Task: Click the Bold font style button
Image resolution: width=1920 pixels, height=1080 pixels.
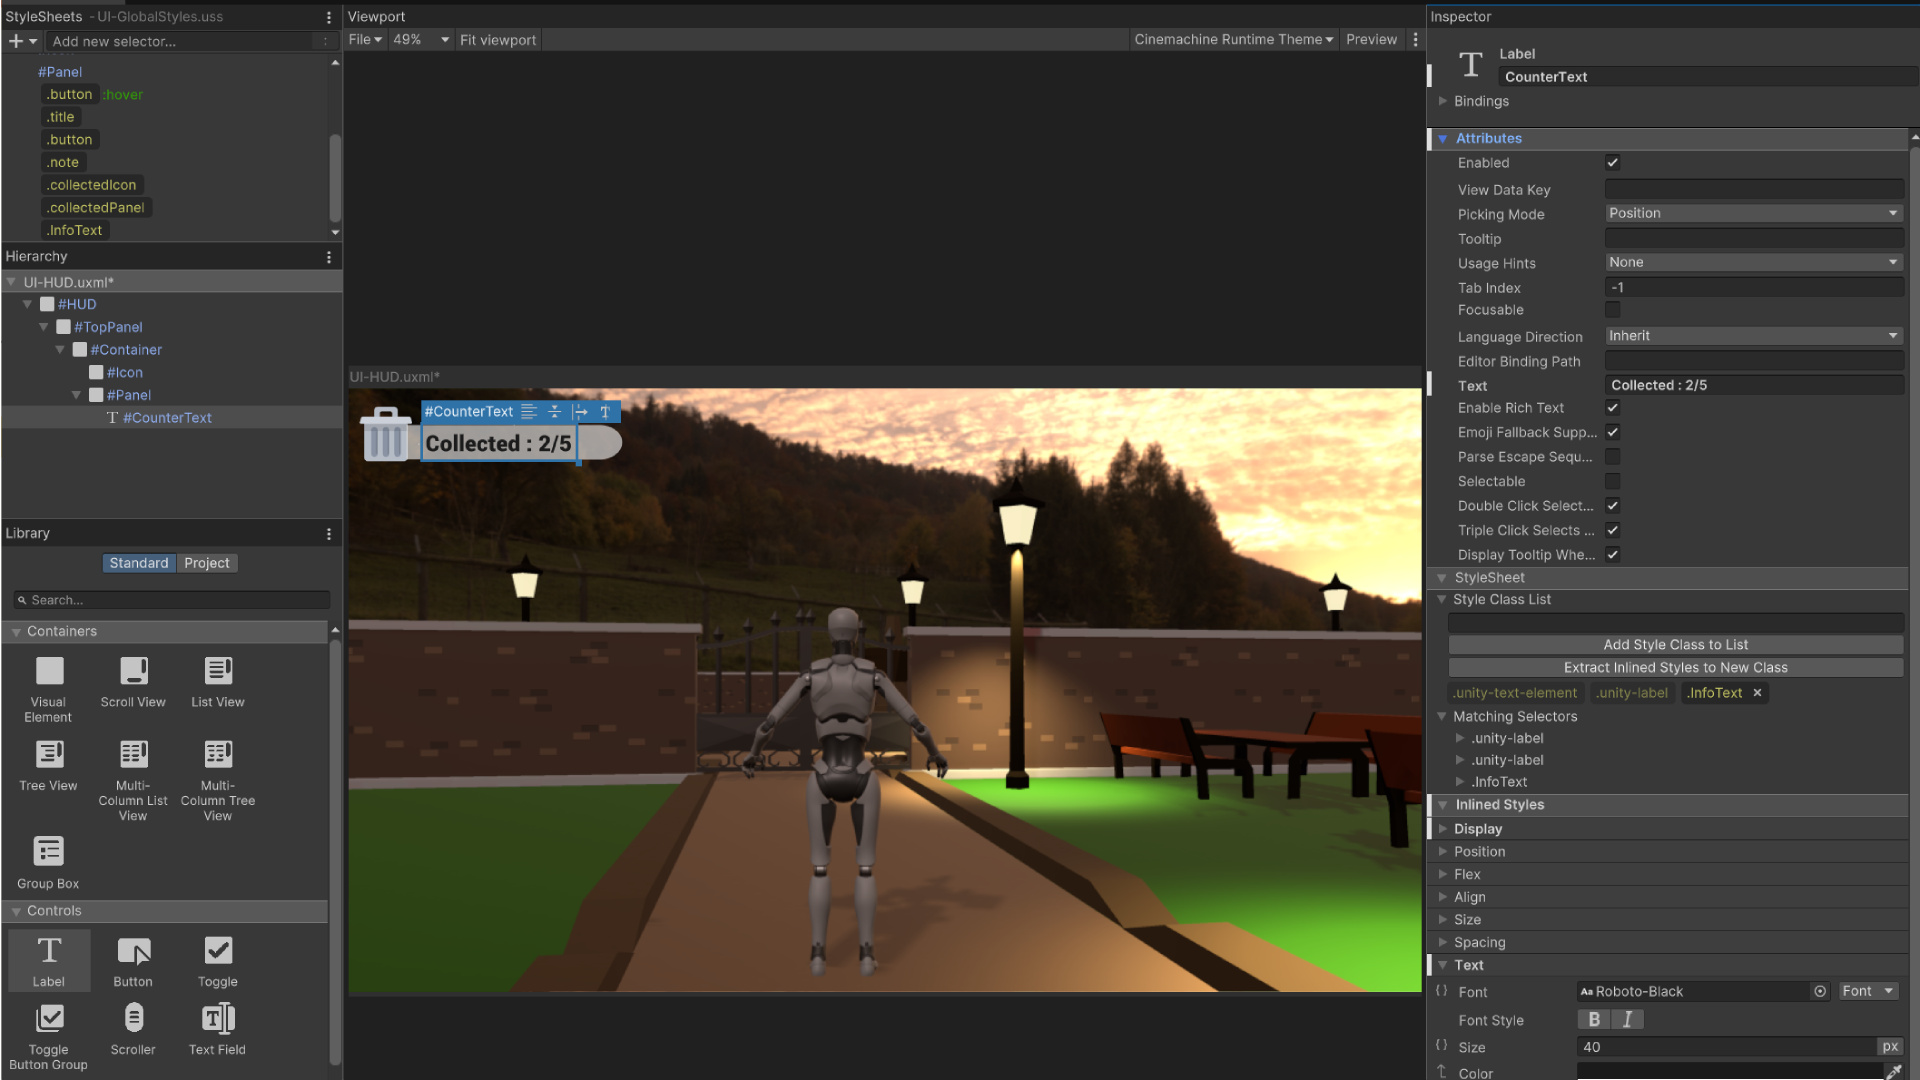Action: click(x=1594, y=1019)
